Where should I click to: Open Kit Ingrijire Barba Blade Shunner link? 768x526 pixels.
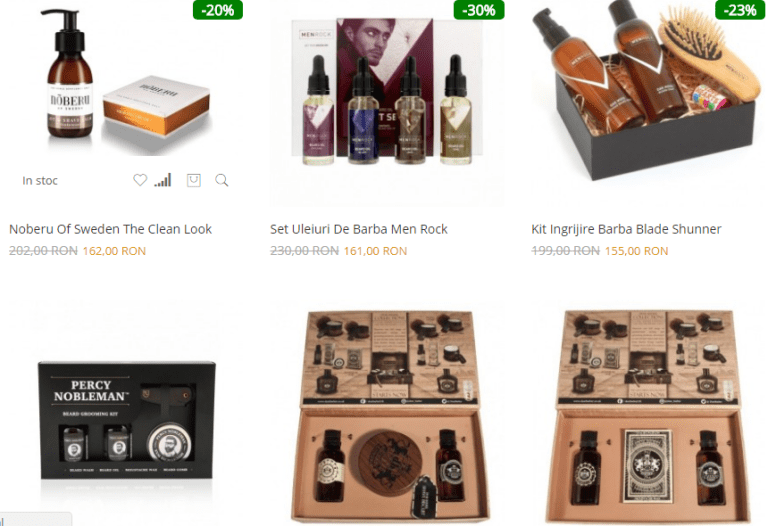coord(626,229)
